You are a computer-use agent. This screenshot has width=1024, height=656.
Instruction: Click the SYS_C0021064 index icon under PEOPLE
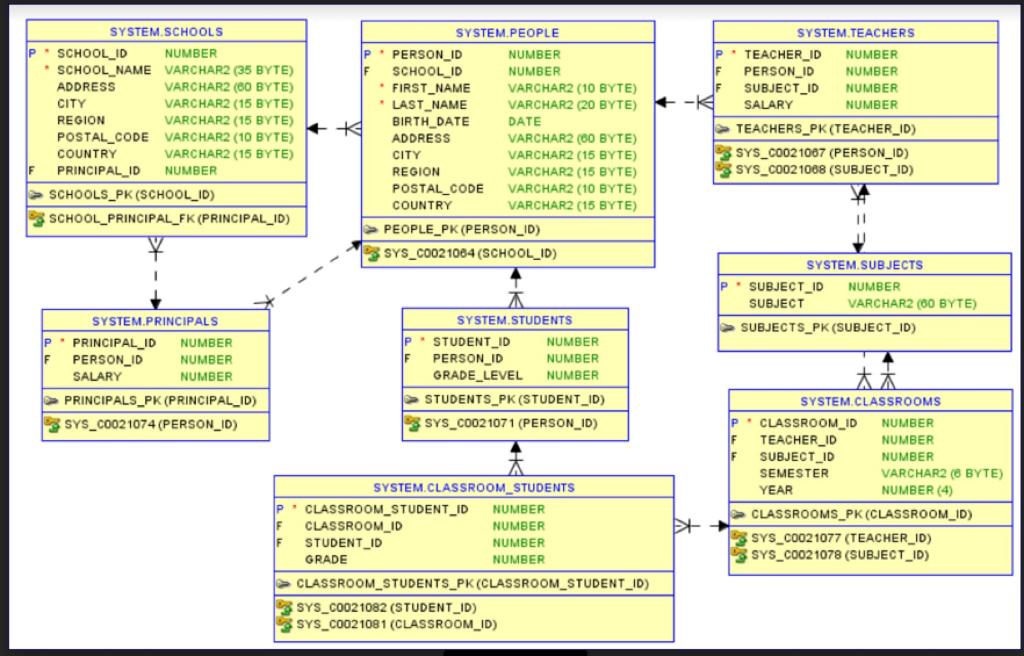371,254
